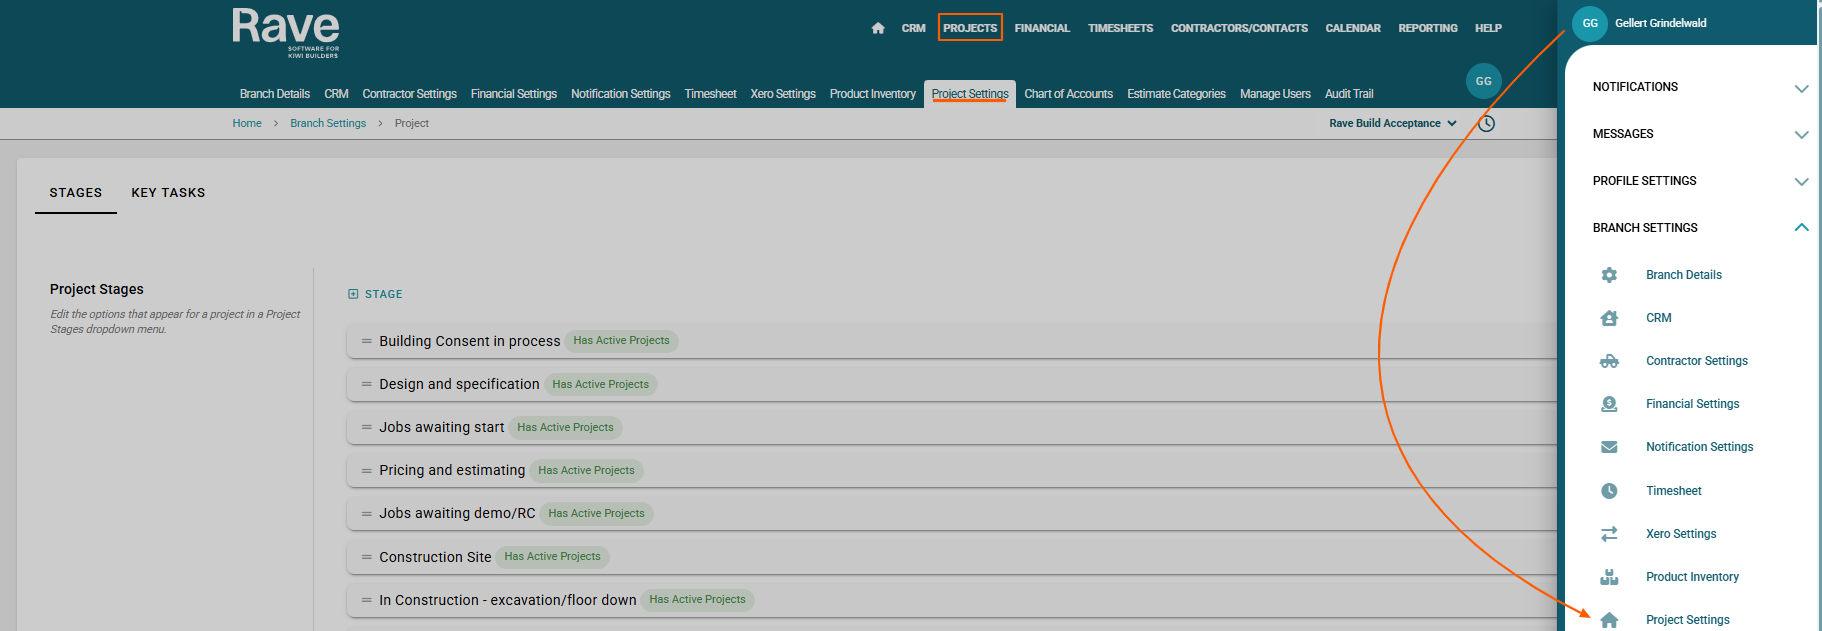Click the swap arrows icon beside Xero Settings
This screenshot has height=631, width=1822.
click(x=1609, y=534)
